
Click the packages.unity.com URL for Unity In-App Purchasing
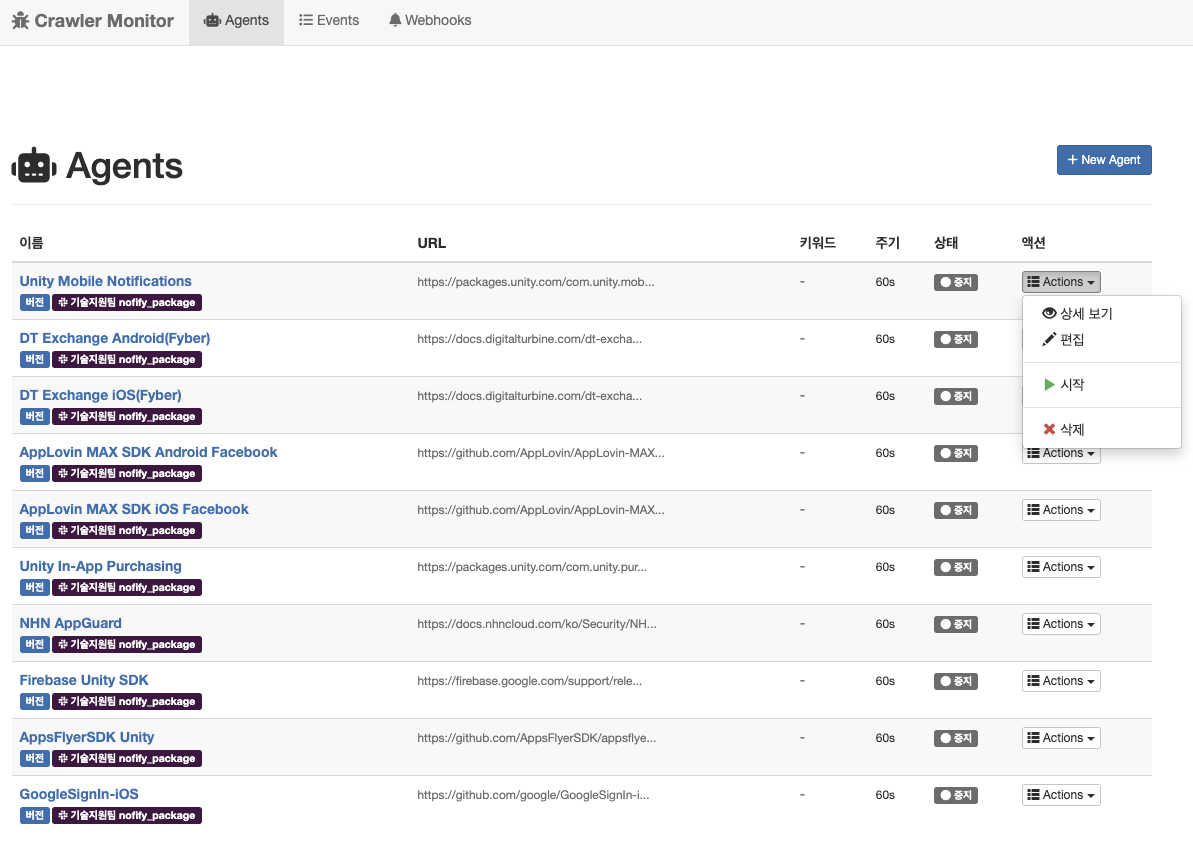532,567
